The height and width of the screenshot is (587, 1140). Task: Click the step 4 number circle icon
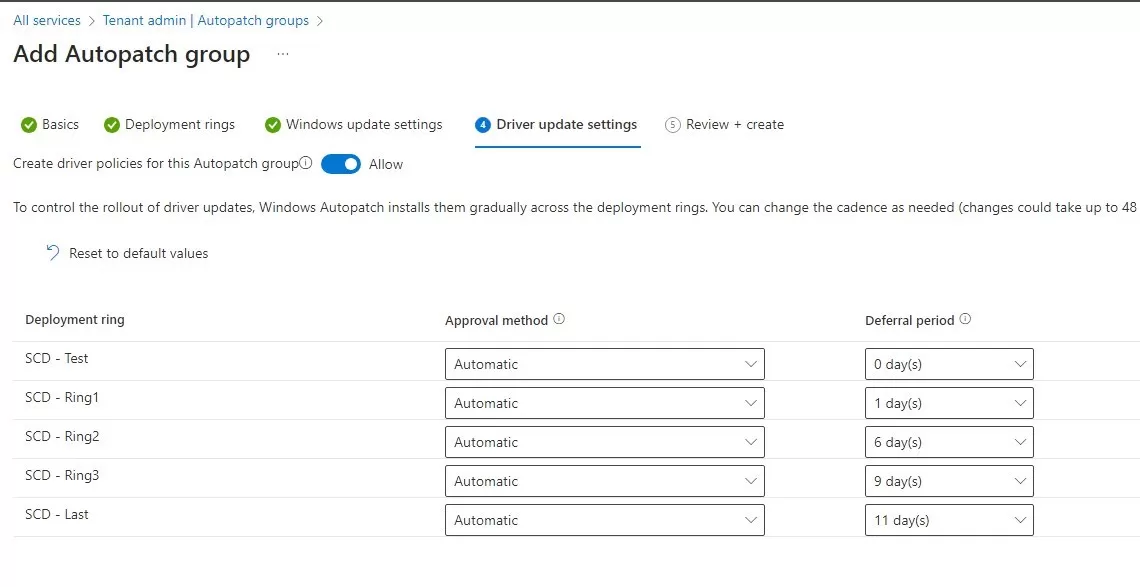483,125
